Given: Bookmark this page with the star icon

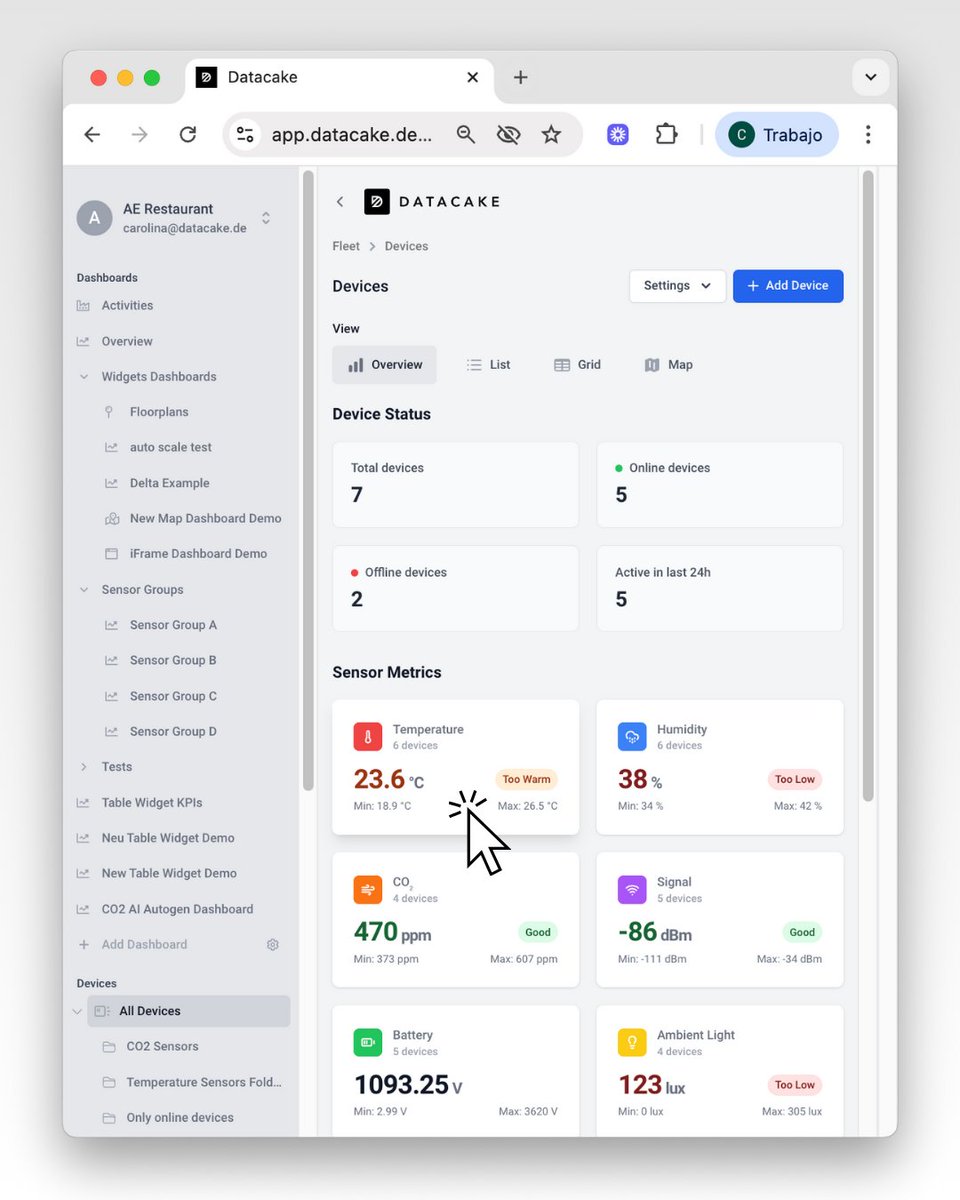Looking at the screenshot, I should click(x=551, y=134).
